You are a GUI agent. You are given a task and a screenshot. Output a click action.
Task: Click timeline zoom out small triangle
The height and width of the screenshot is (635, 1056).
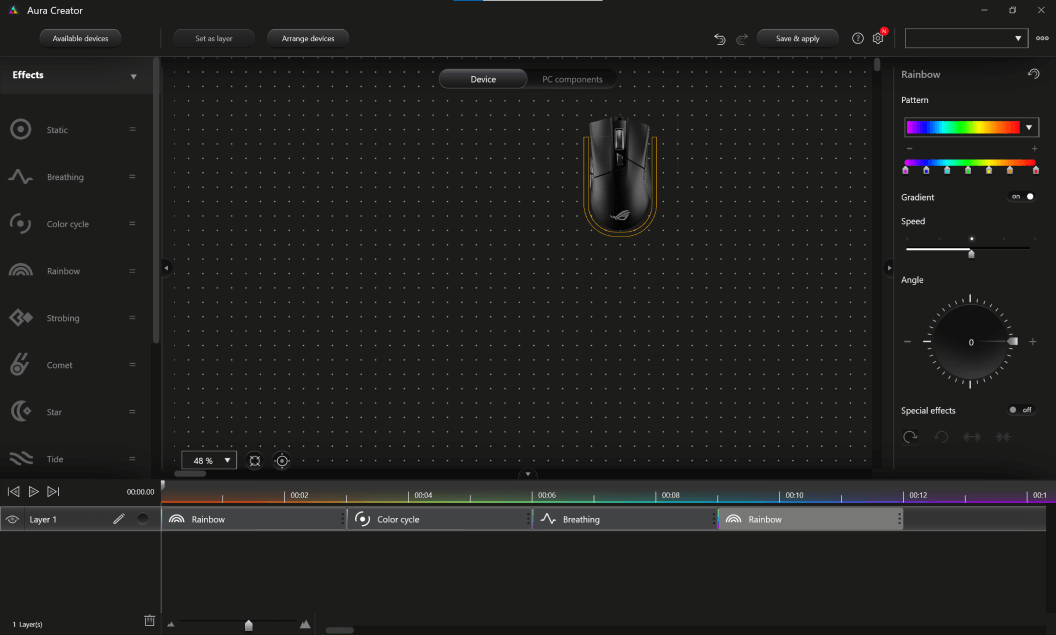[171, 624]
